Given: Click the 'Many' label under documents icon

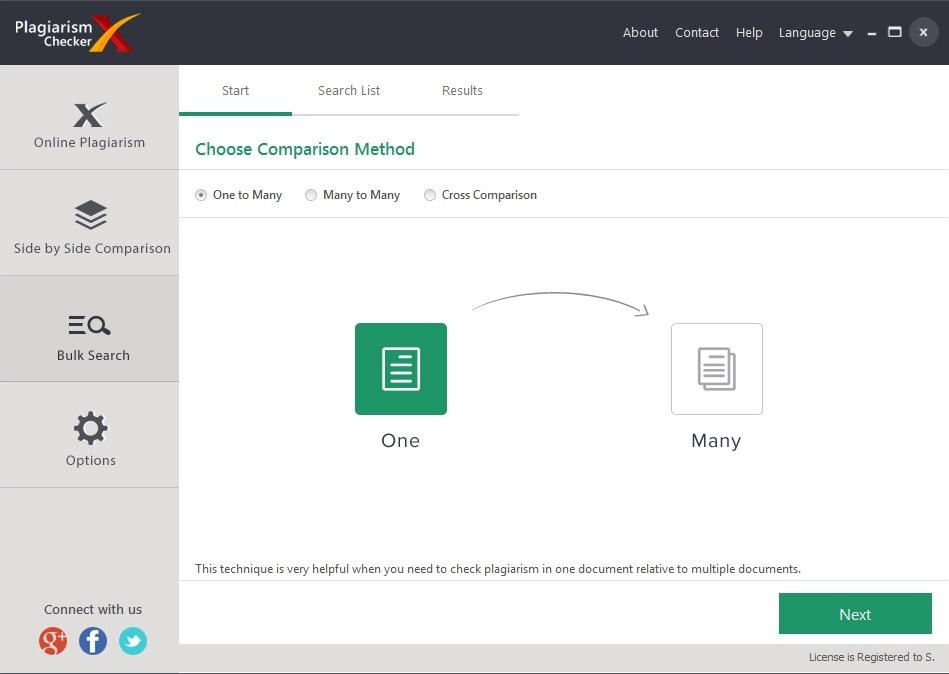Looking at the screenshot, I should pos(716,441).
